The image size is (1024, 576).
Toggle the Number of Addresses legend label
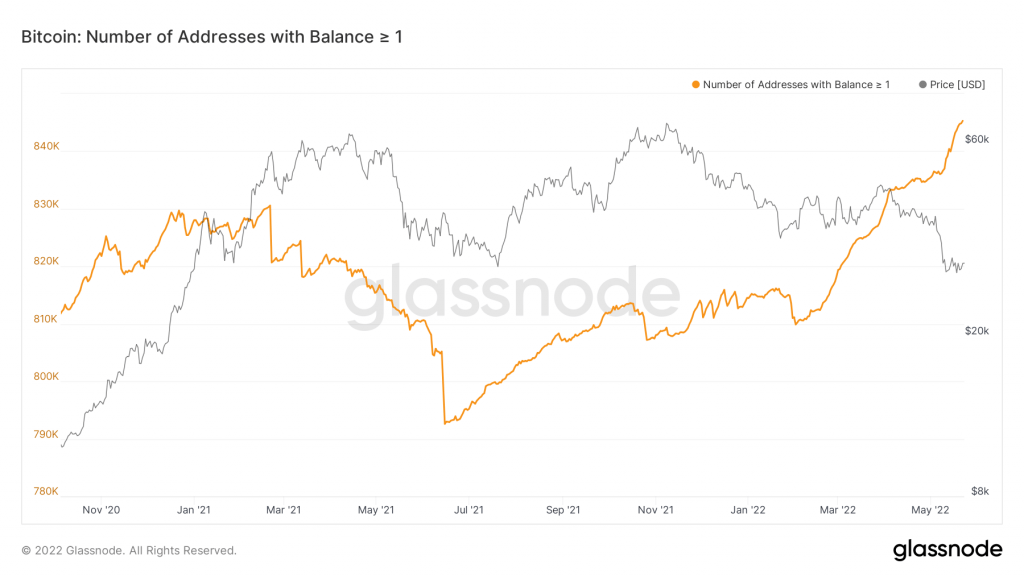(x=796, y=85)
